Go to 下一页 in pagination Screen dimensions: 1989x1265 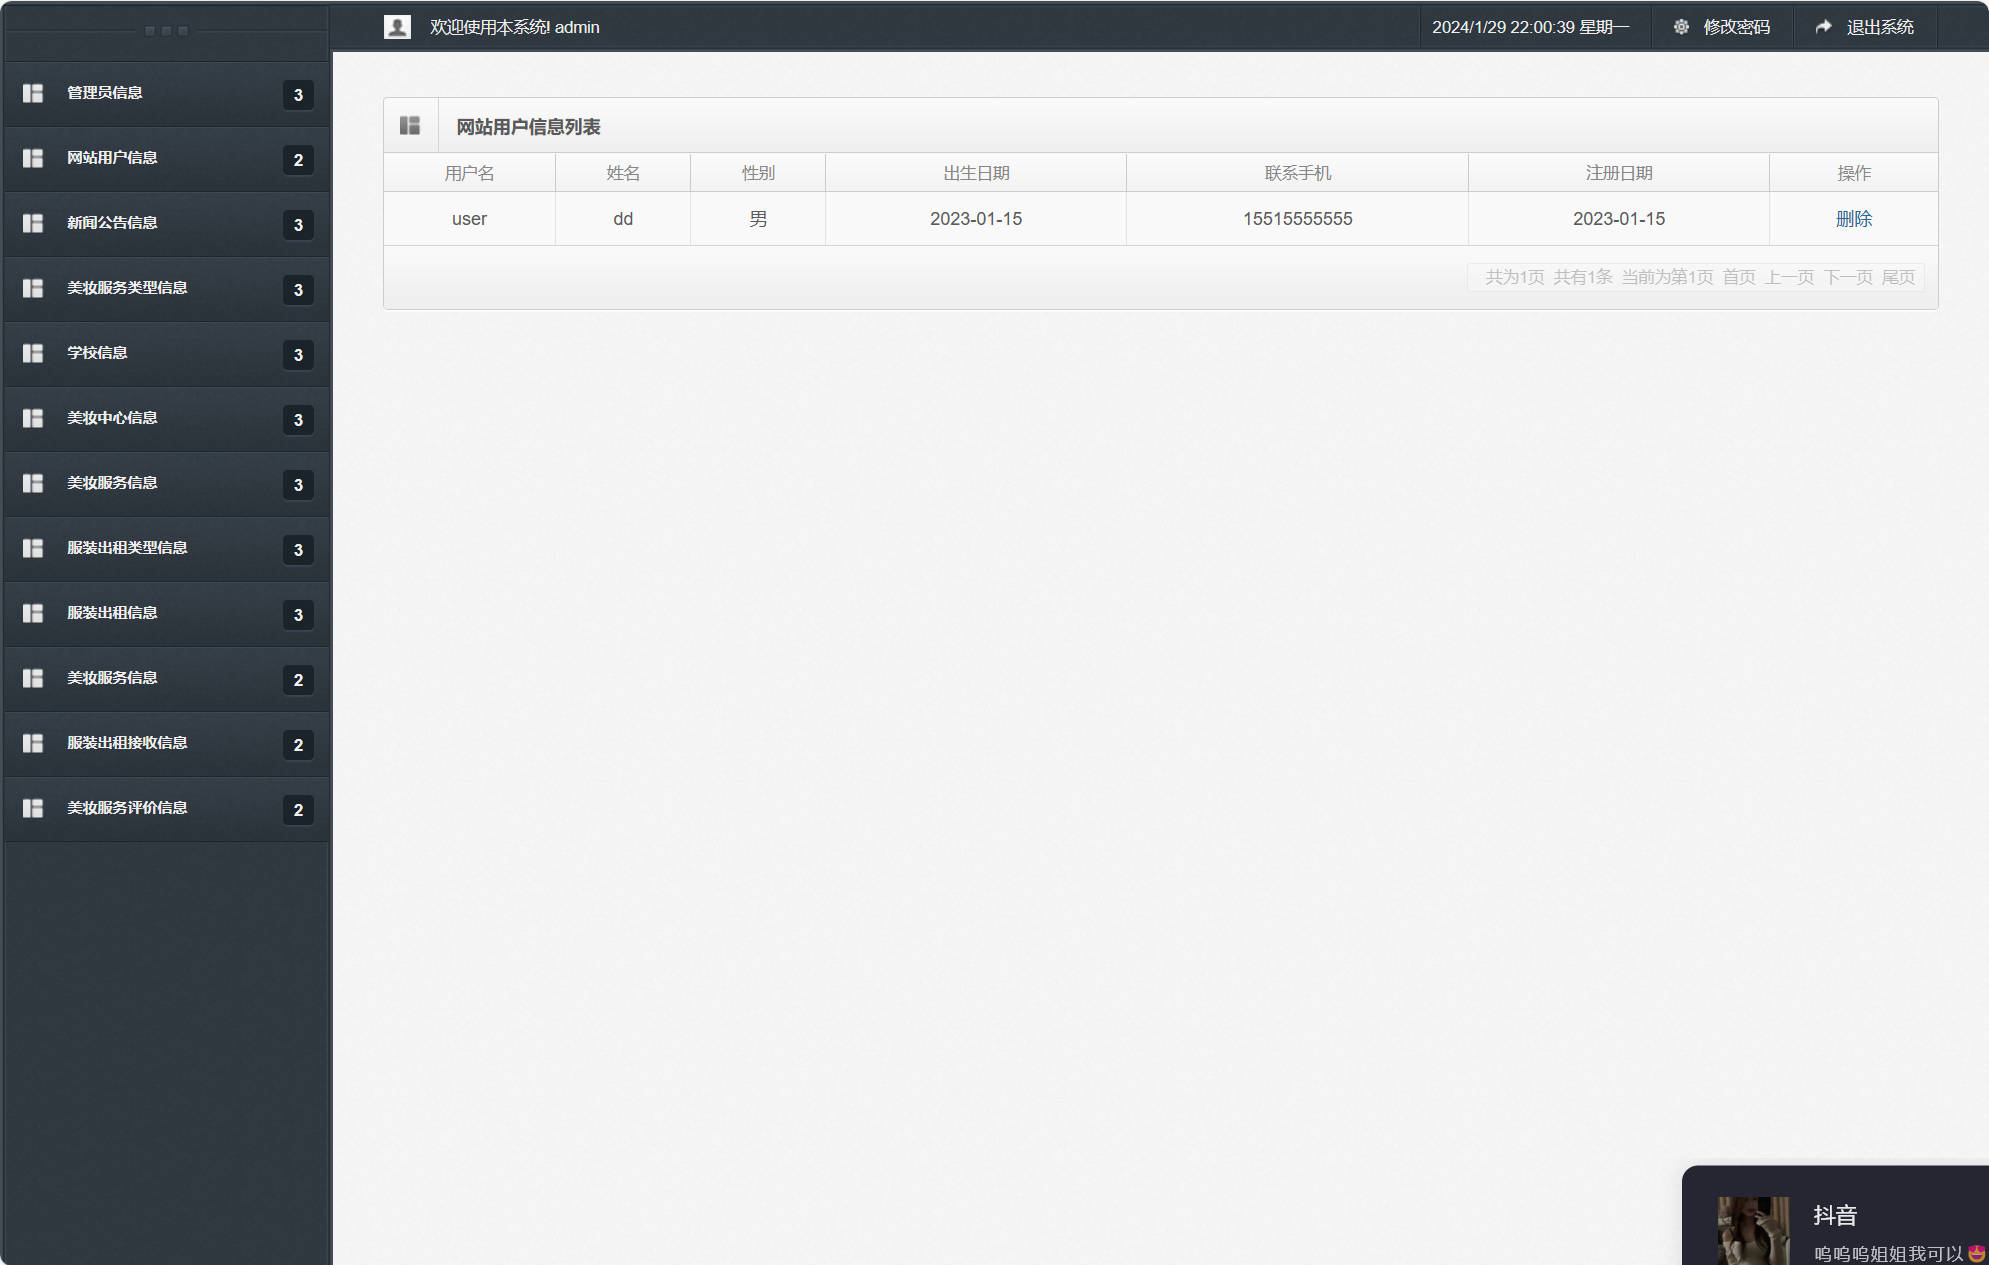click(1847, 277)
